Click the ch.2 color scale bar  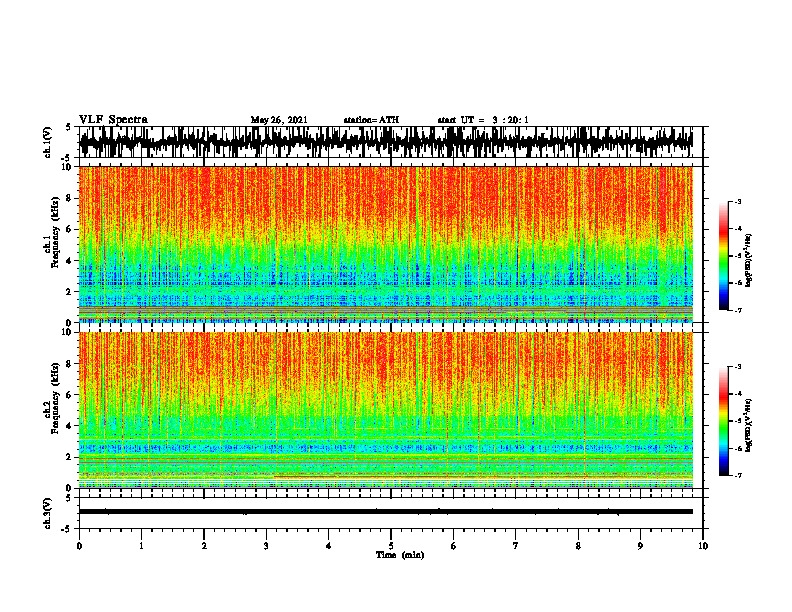[x=724, y=421]
